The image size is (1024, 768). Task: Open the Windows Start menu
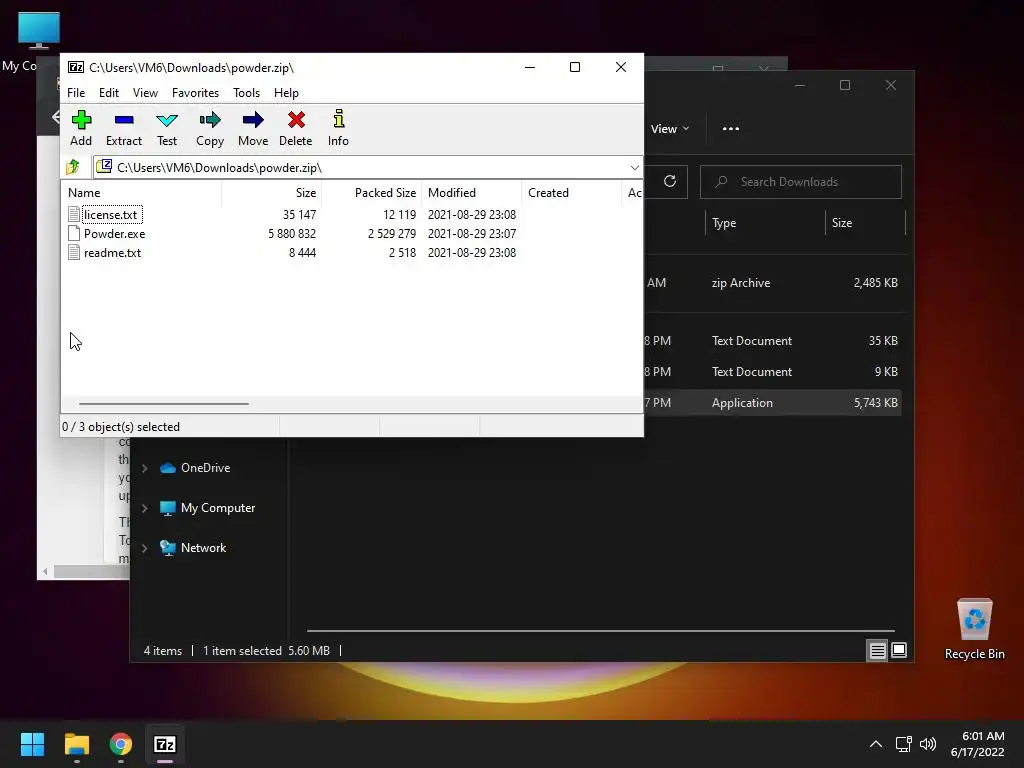pos(32,744)
